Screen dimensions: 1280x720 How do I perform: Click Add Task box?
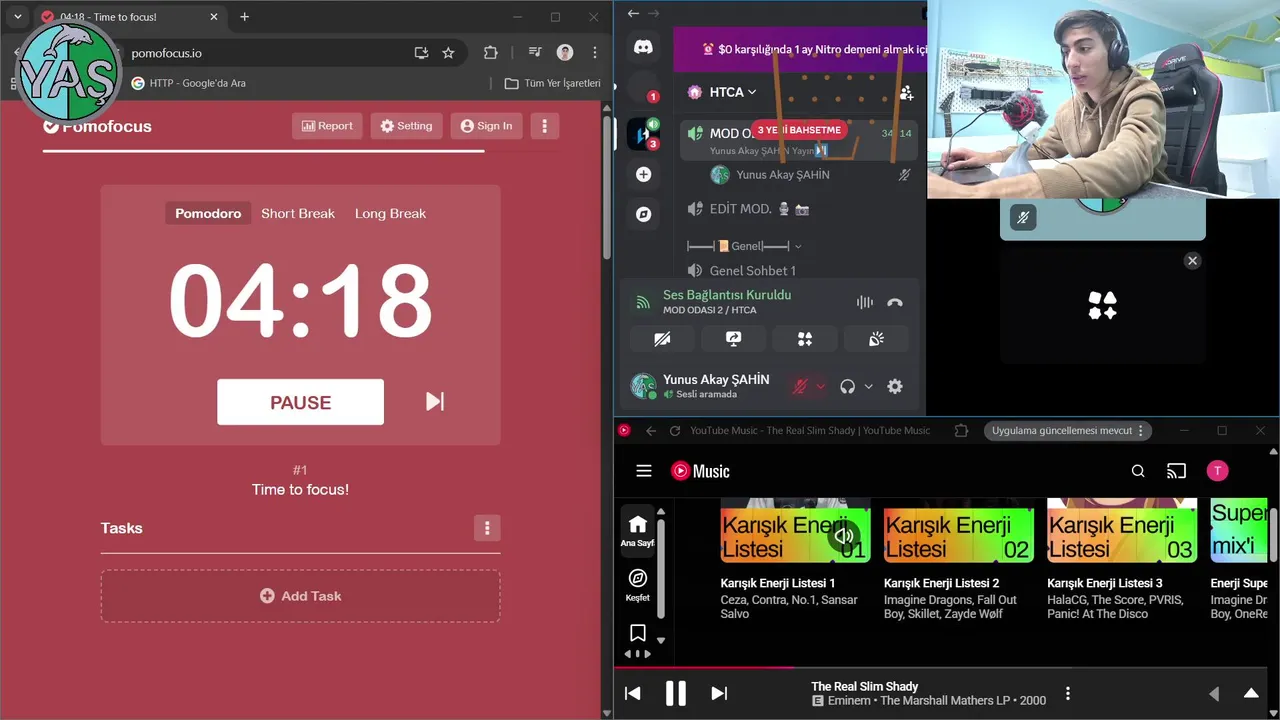coord(300,596)
